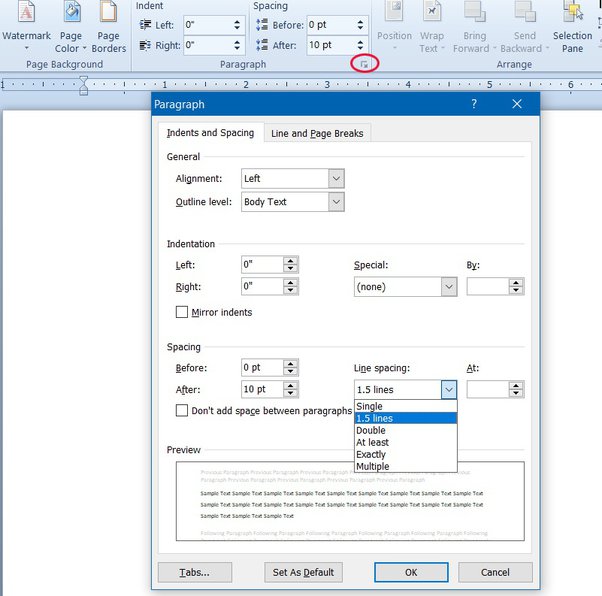This screenshot has height=596, width=602.
Task: Open the Send Backward dropdown arrow
Action: click(x=547, y=48)
